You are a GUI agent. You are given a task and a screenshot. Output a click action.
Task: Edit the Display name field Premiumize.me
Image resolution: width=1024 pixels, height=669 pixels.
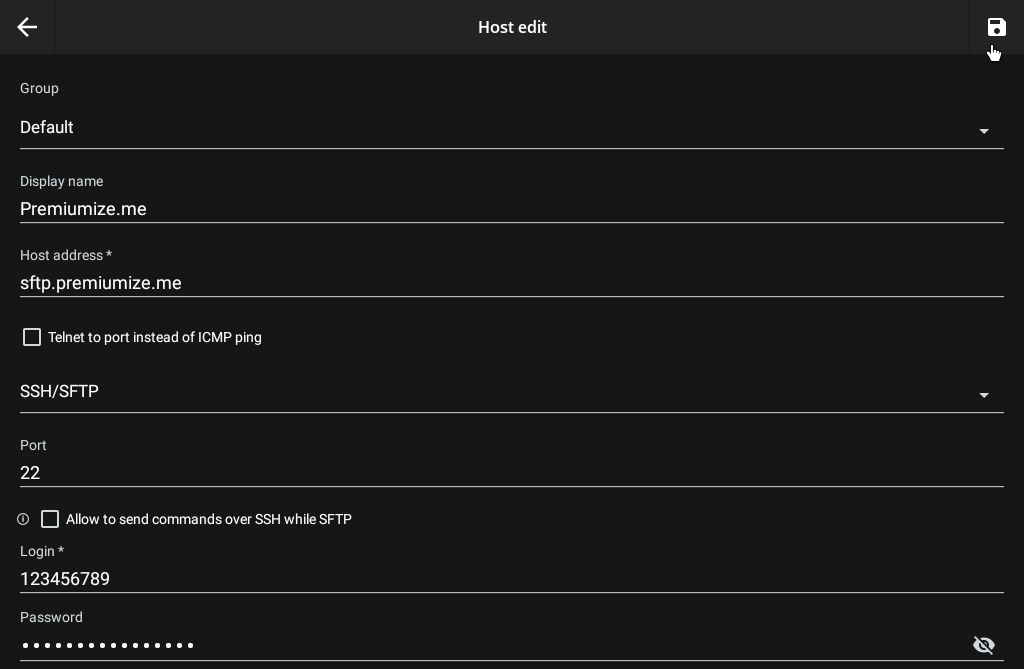511,209
